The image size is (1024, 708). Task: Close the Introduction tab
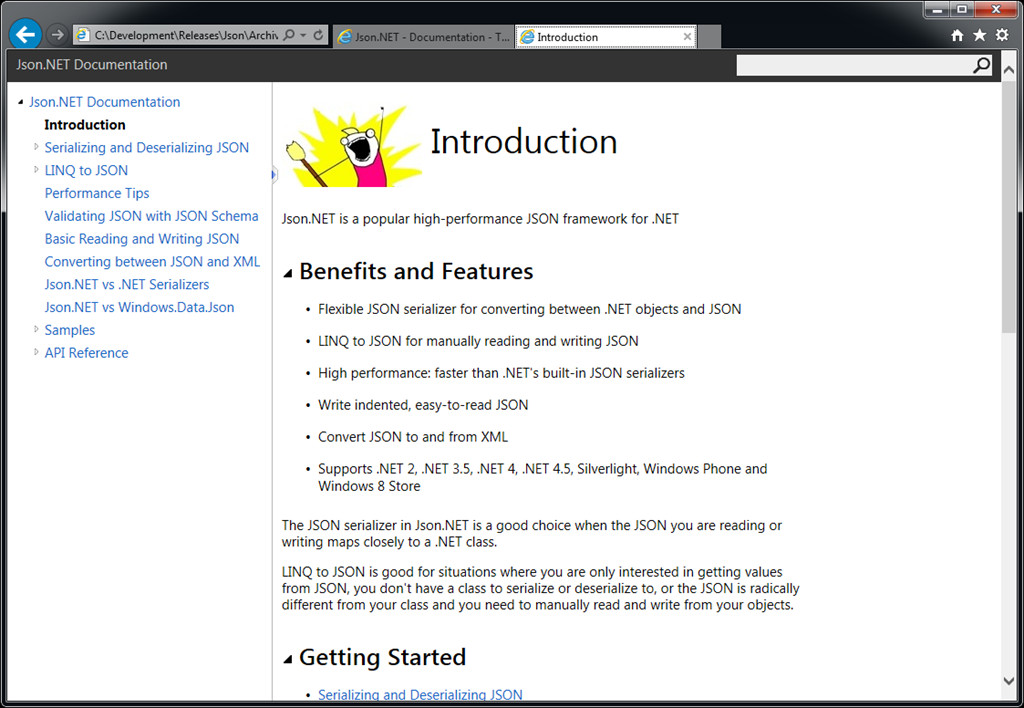click(687, 37)
